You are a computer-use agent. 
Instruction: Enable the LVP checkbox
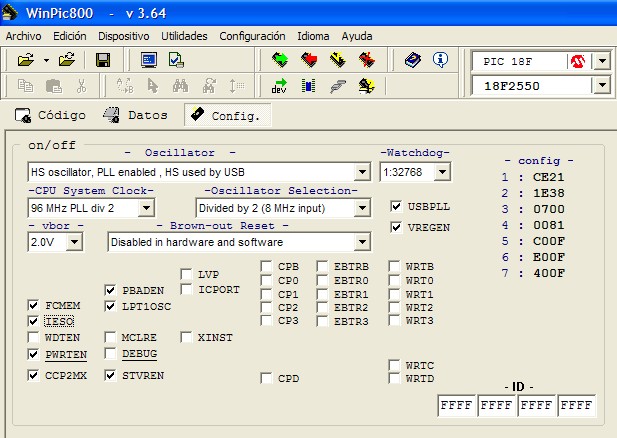(187, 274)
